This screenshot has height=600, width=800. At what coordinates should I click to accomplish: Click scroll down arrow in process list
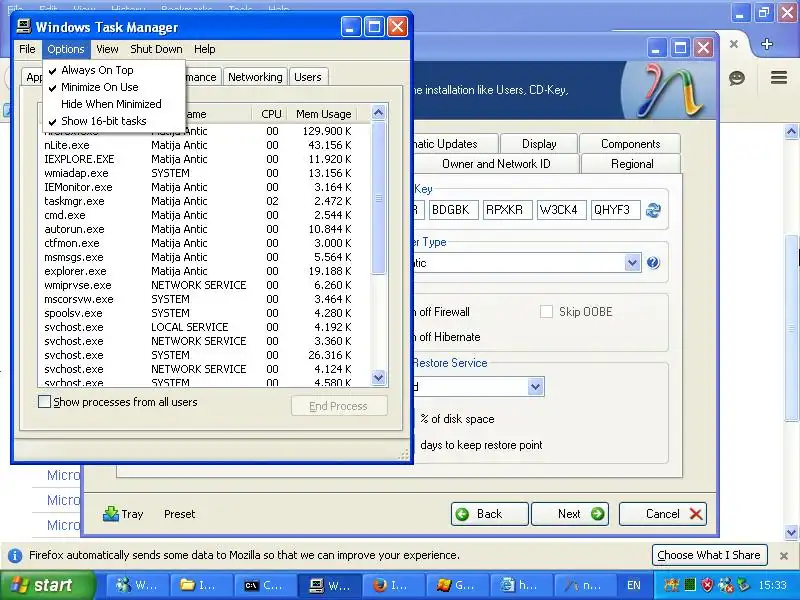378,378
